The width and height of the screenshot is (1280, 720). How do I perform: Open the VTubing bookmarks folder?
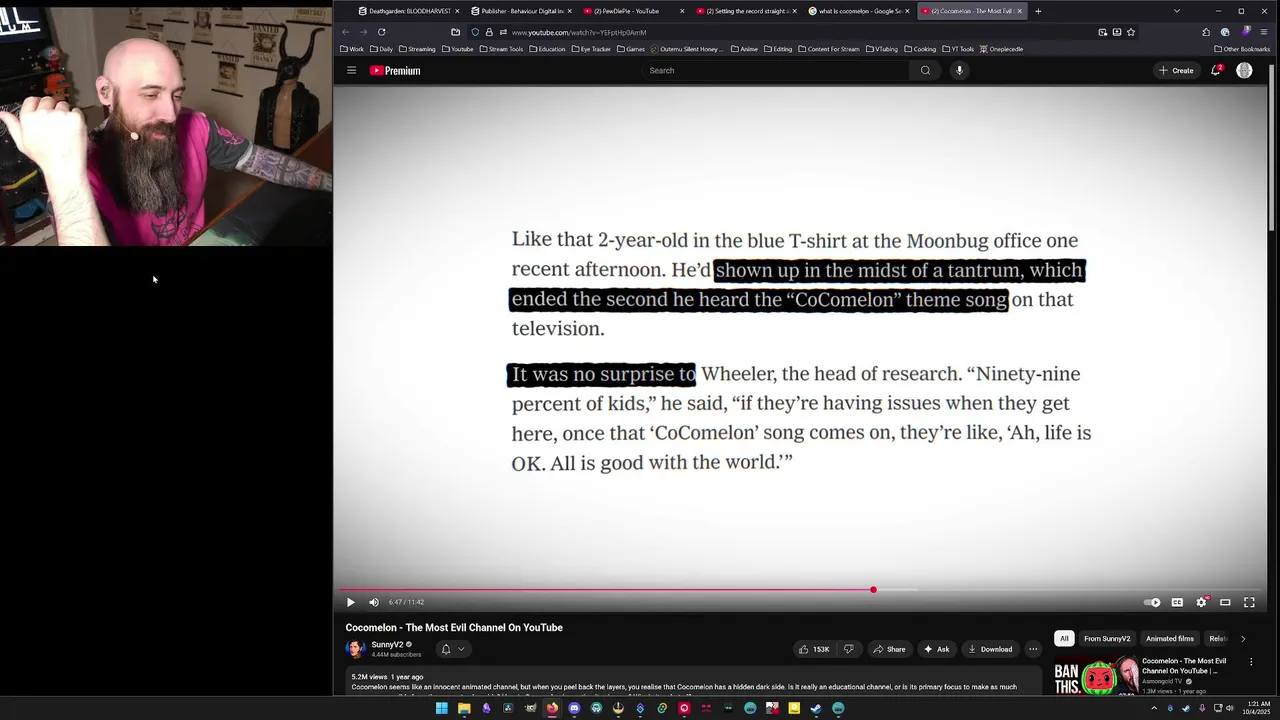click(883, 49)
